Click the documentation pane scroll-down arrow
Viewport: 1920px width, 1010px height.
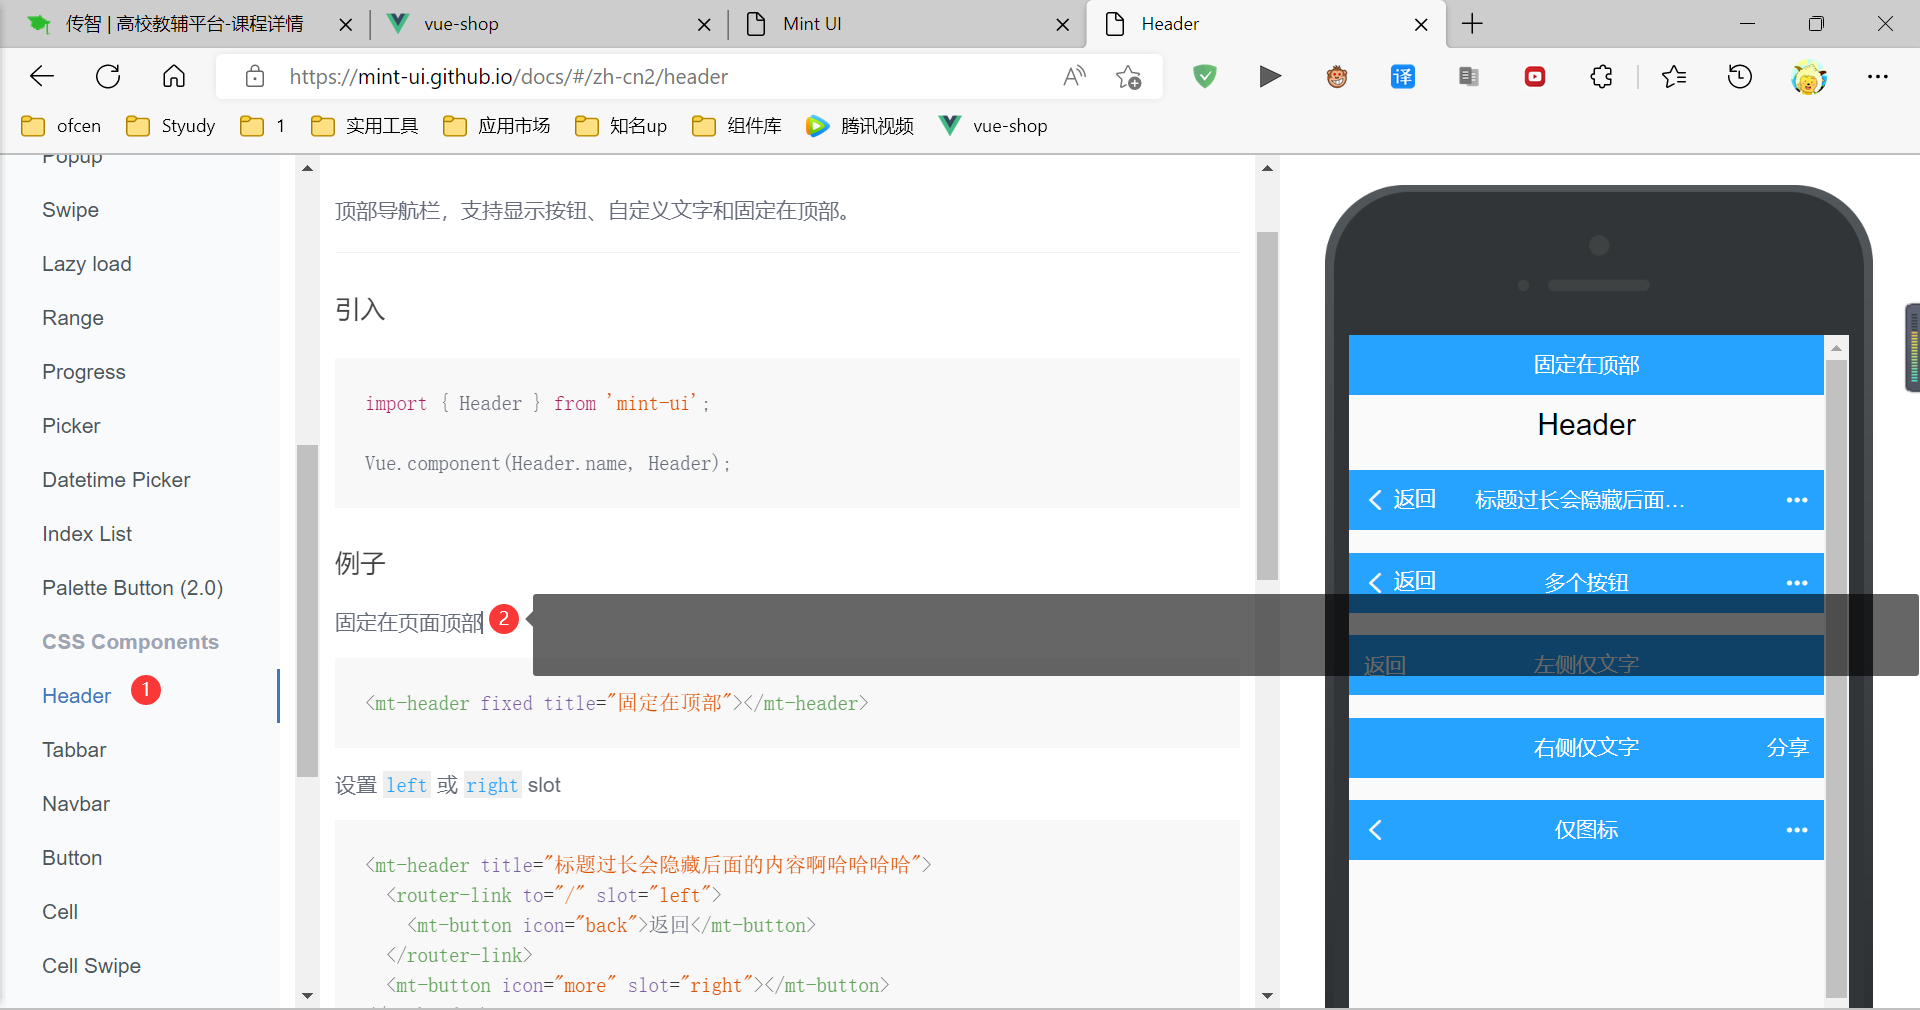tap(1267, 996)
